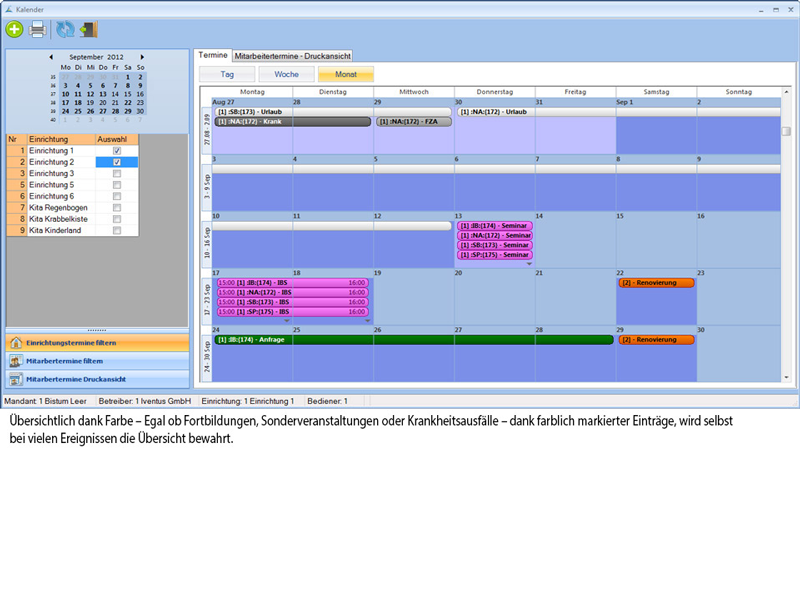800x600 pixels.
Task: Click the printer icon in toolbar
Action: [38, 28]
